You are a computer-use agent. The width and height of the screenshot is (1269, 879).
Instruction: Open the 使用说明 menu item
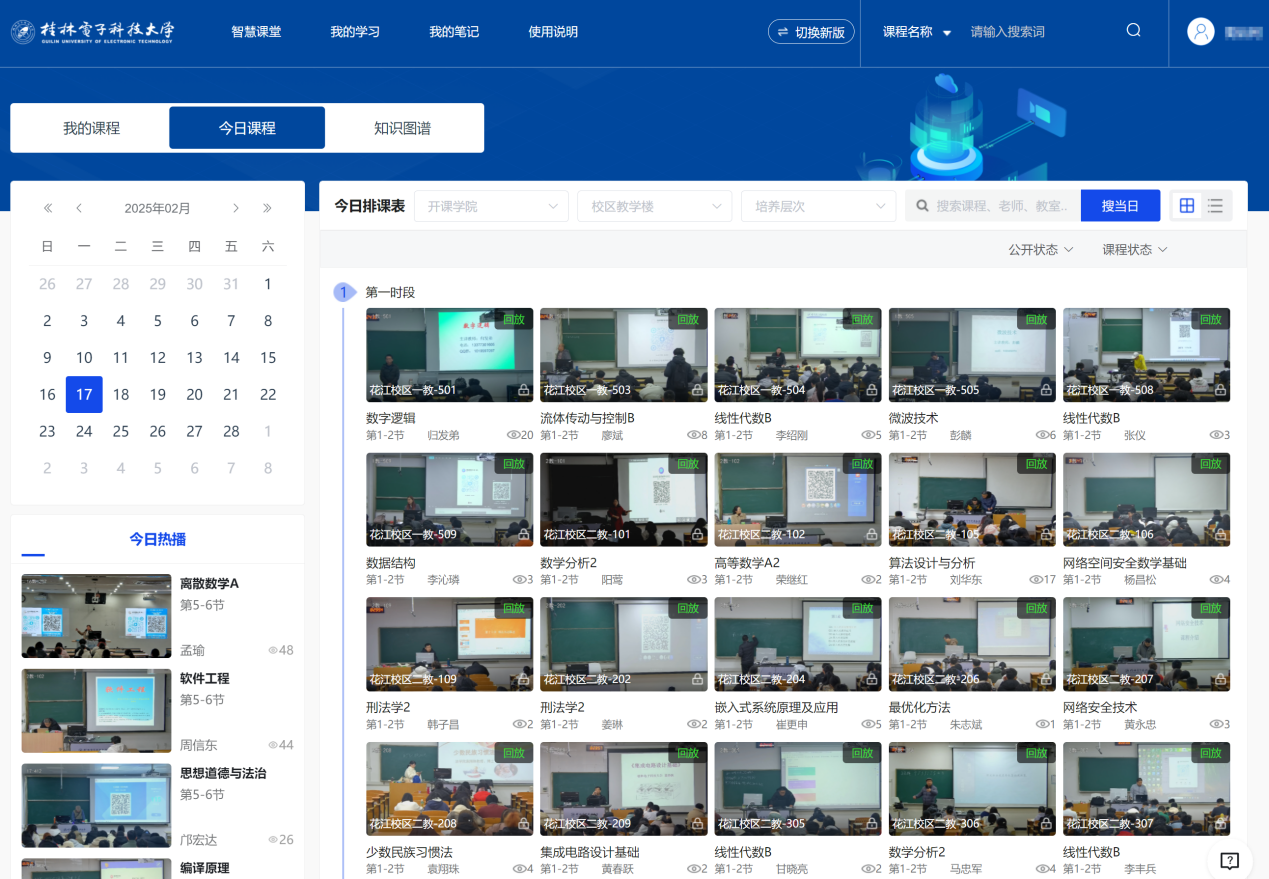(x=553, y=32)
